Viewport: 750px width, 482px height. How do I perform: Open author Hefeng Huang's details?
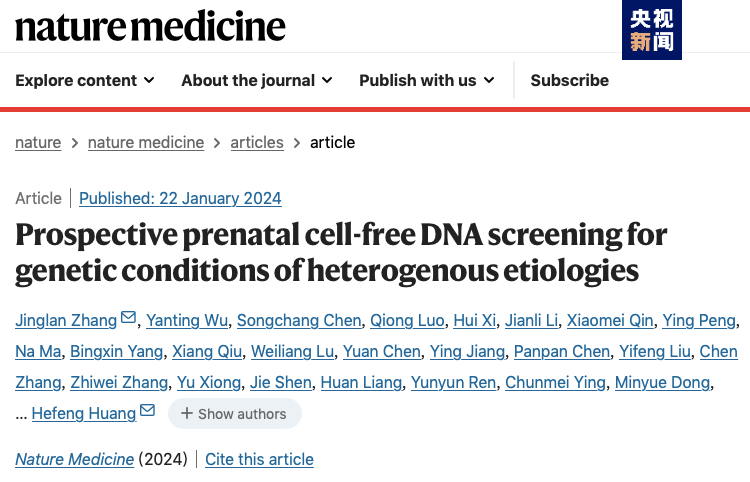click(x=84, y=412)
